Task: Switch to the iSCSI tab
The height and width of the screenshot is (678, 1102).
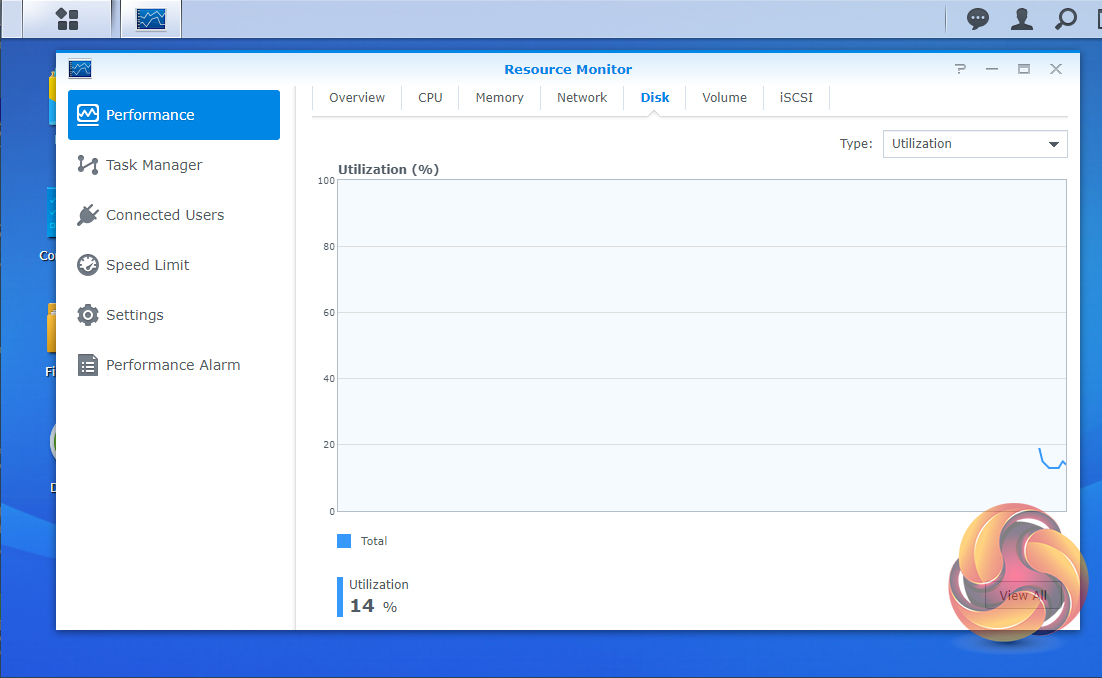Action: click(796, 98)
